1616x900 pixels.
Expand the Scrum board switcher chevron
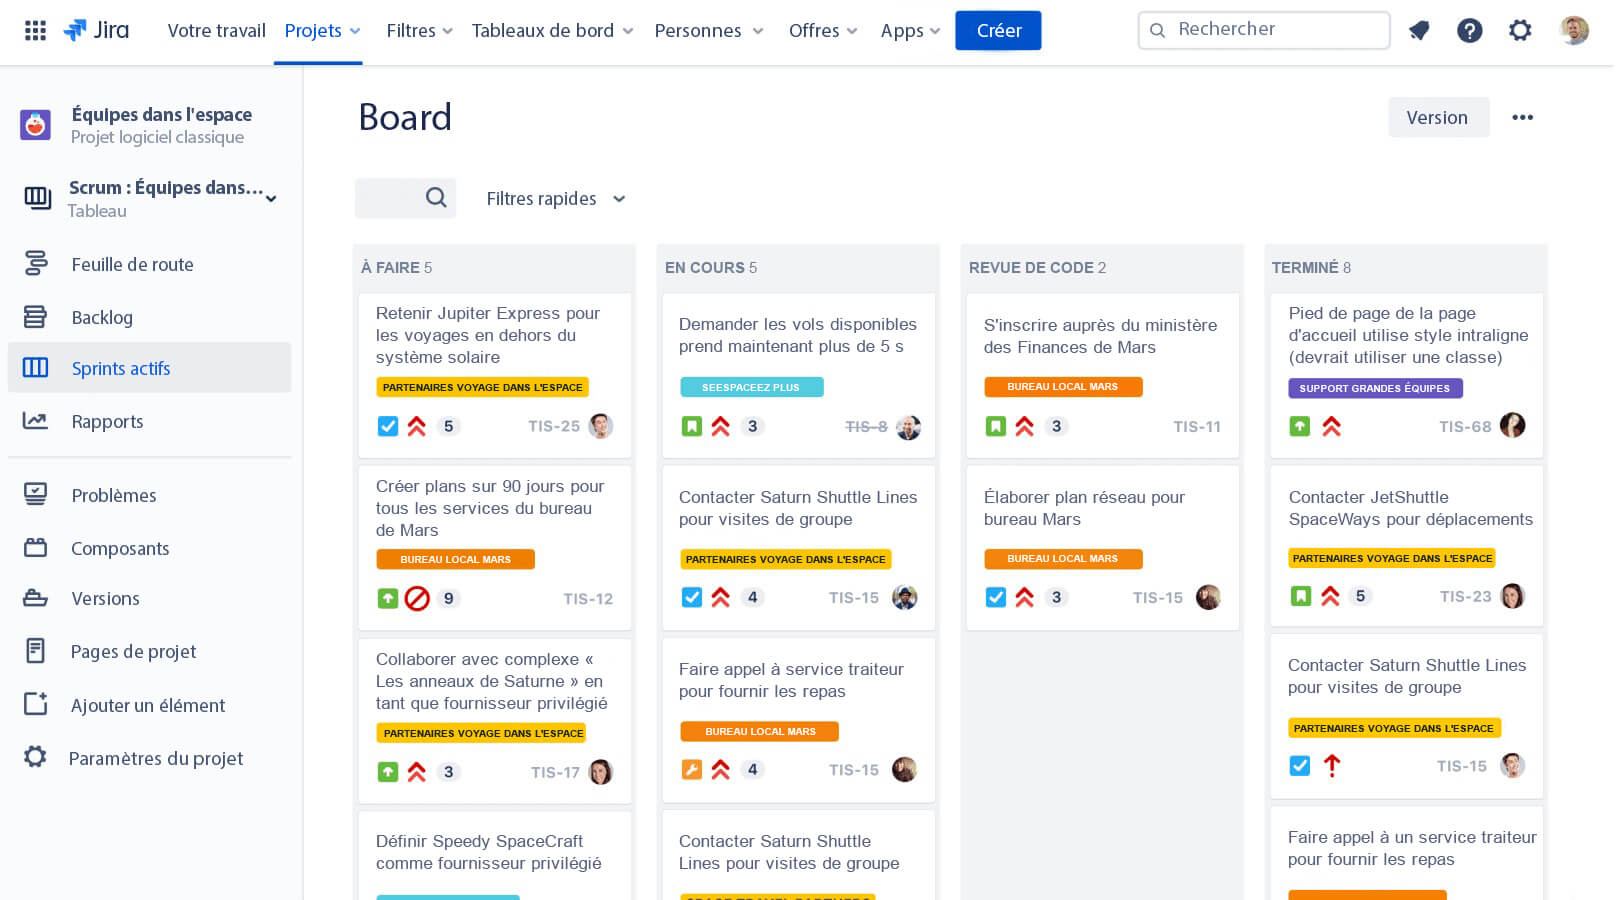coord(271,198)
